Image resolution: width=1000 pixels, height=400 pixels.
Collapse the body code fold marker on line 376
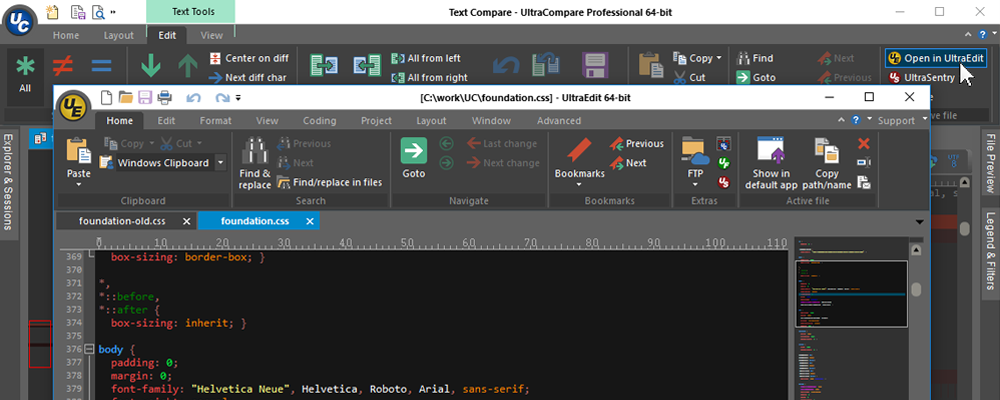tap(88, 349)
